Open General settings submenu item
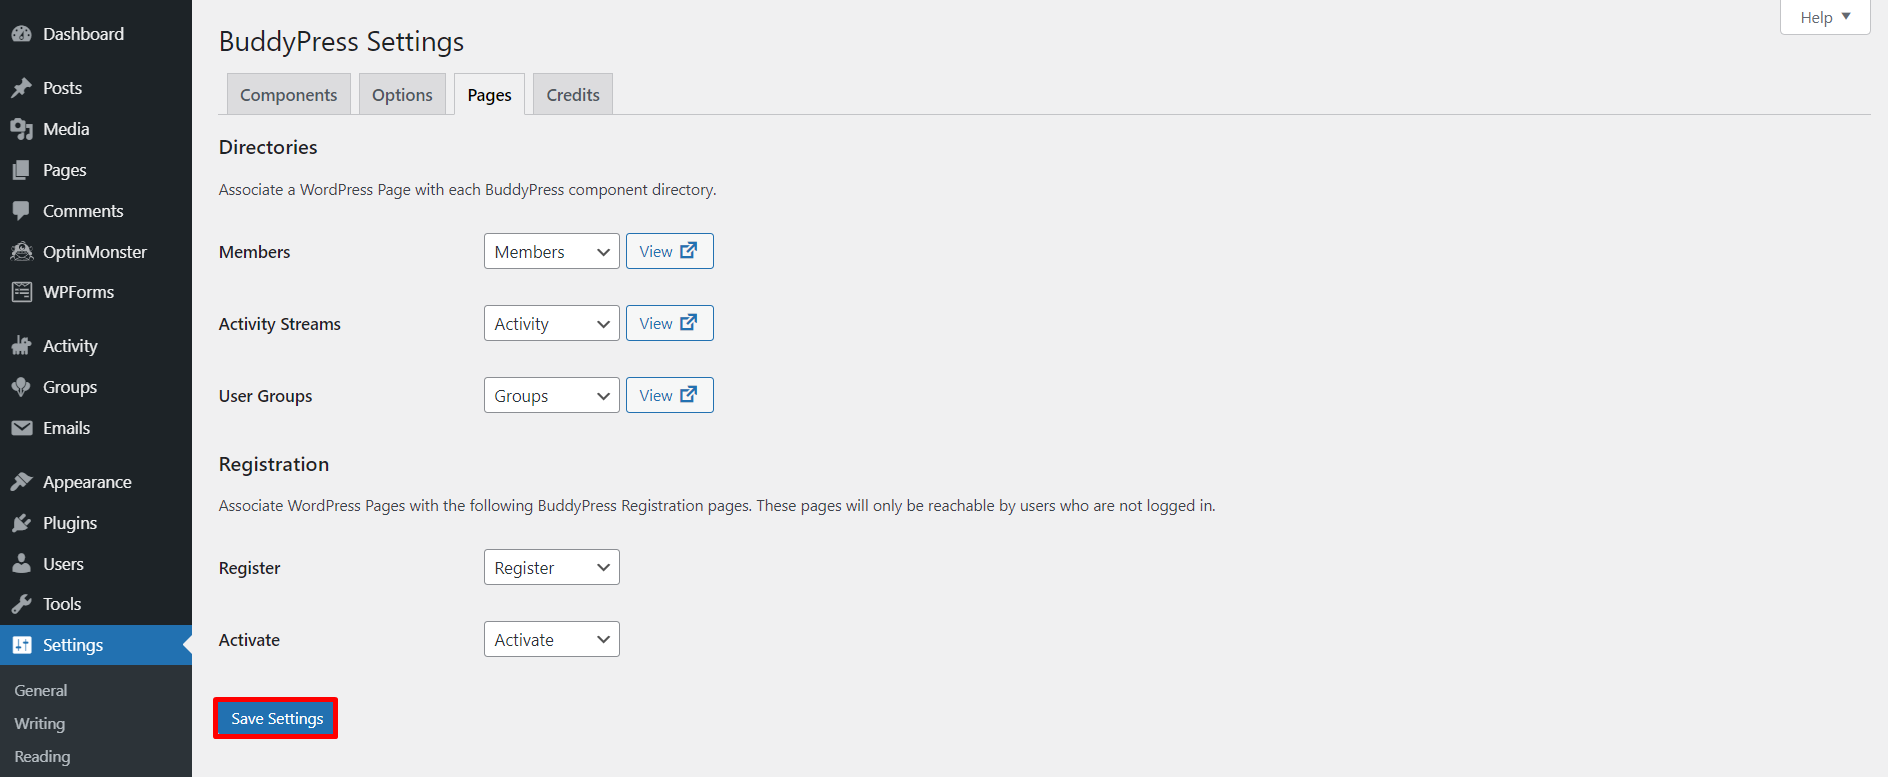Image resolution: width=1888 pixels, height=777 pixels. pyautogui.click(x=41, y=691)
